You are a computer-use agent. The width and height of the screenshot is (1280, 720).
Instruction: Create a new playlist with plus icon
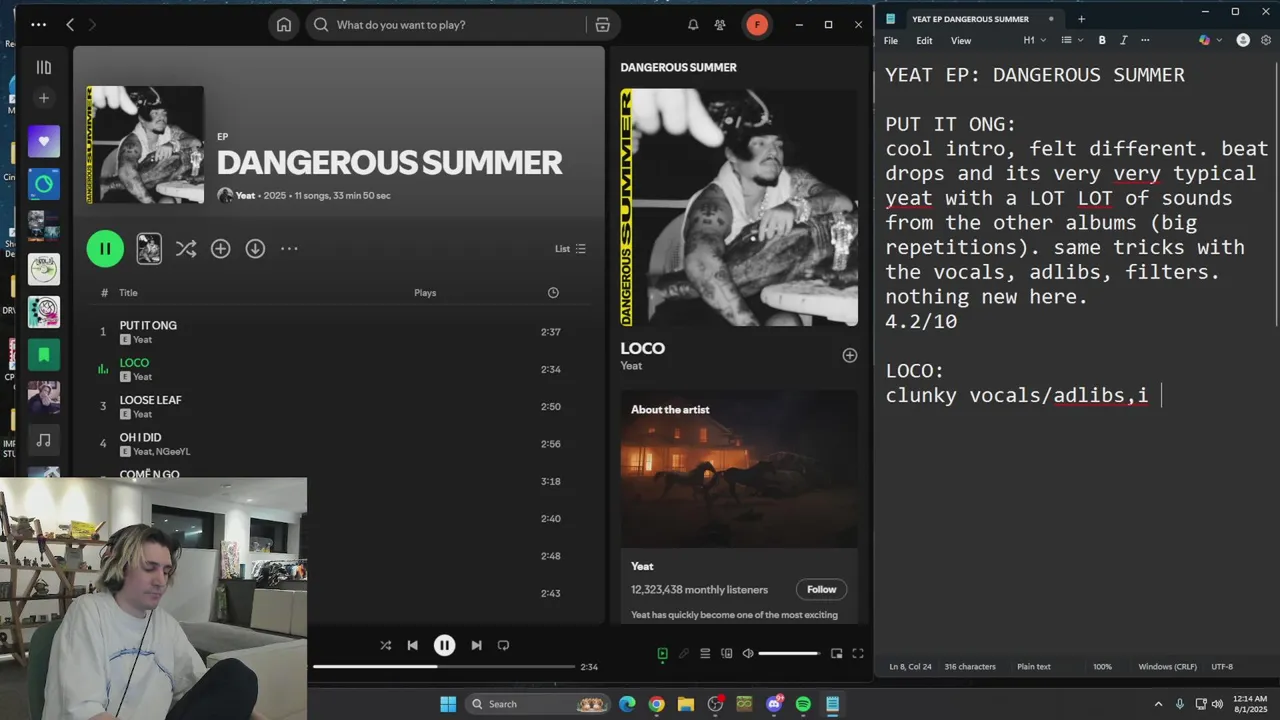(x=44, y=98)
